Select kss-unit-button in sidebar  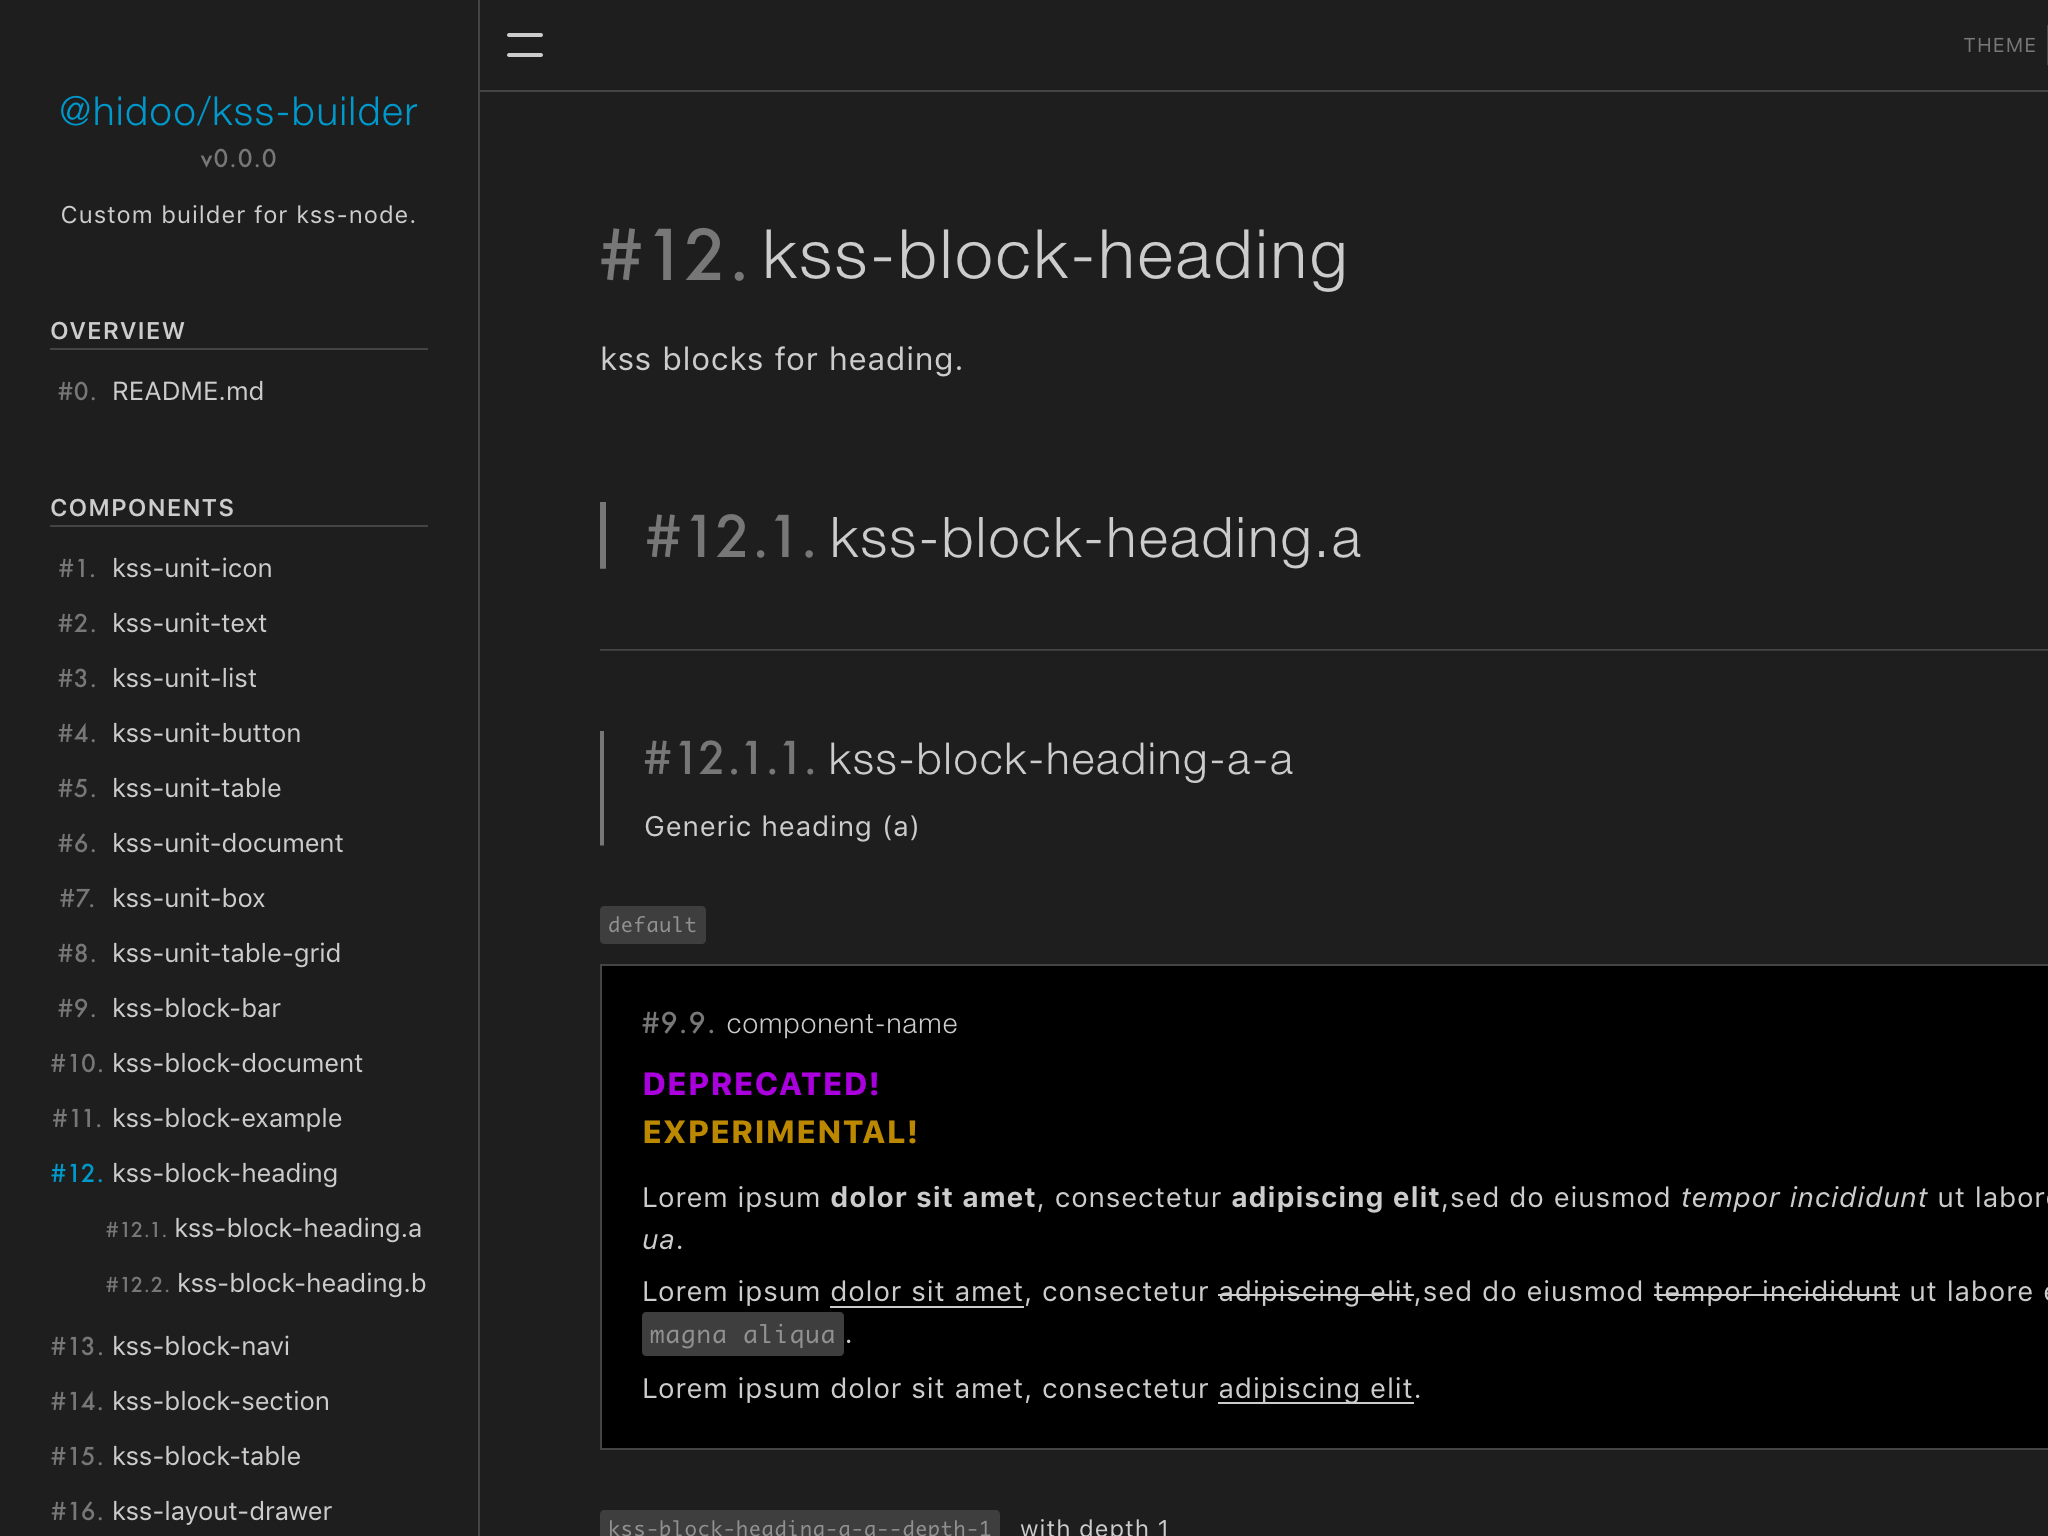tap(206, 733)
